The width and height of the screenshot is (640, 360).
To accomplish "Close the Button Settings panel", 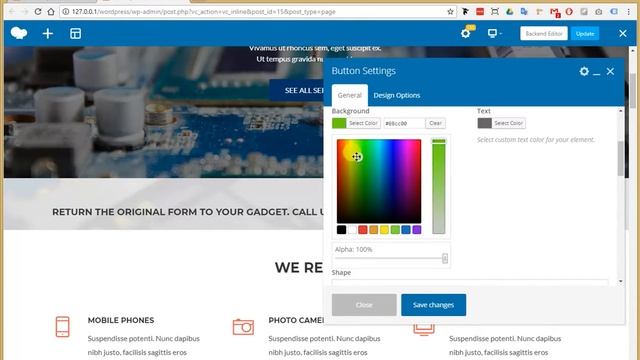I will click(x=610, y=71).
